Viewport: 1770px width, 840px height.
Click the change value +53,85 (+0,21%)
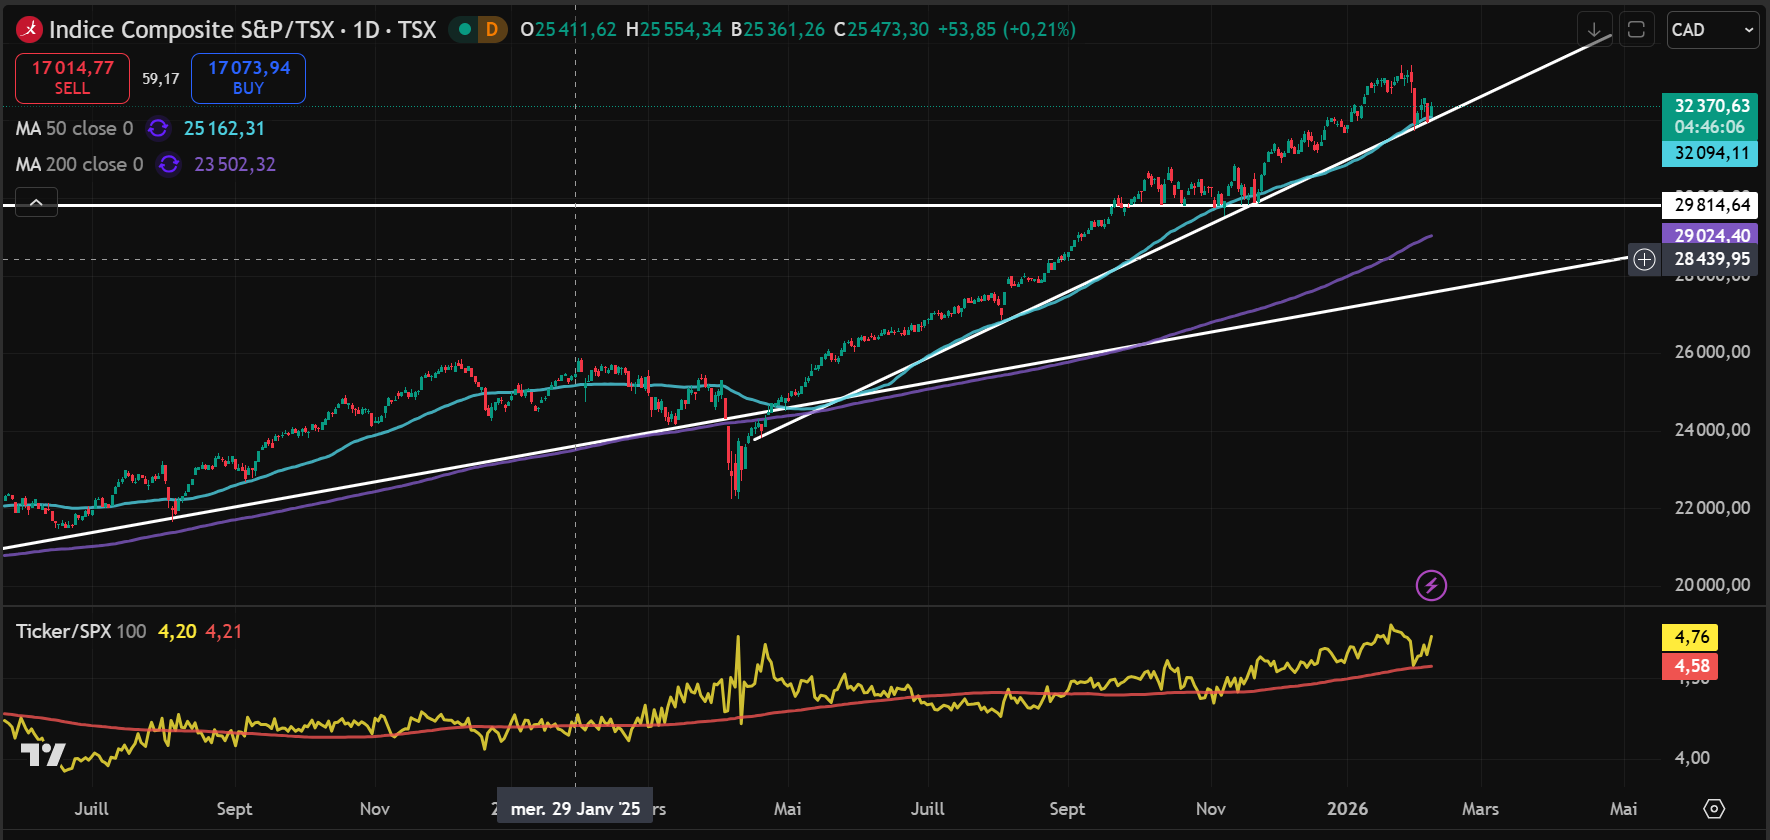[x=1006, y=30]
